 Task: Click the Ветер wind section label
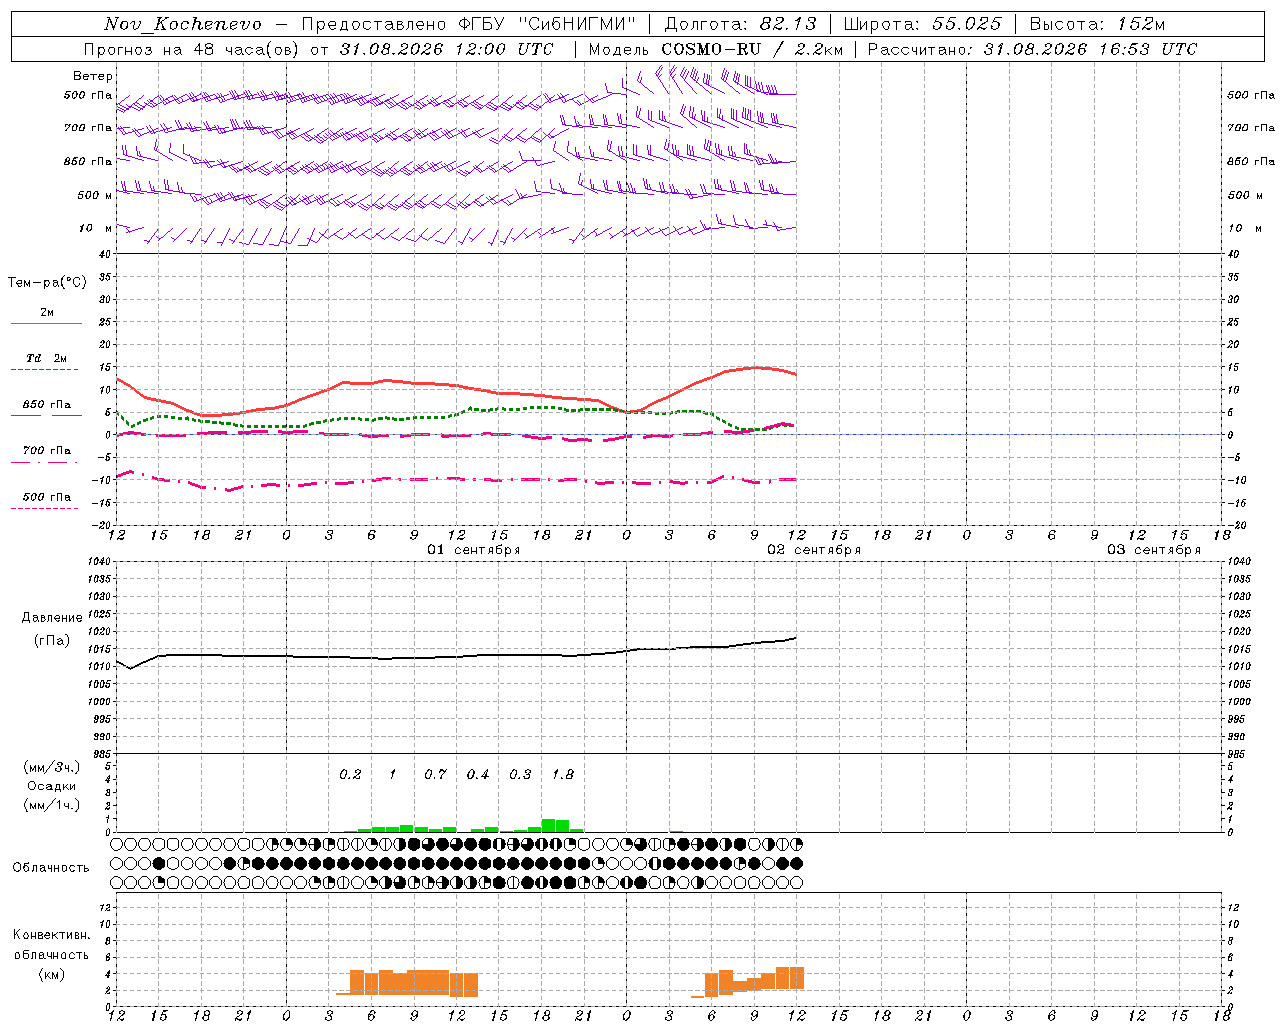coord(93,76)
